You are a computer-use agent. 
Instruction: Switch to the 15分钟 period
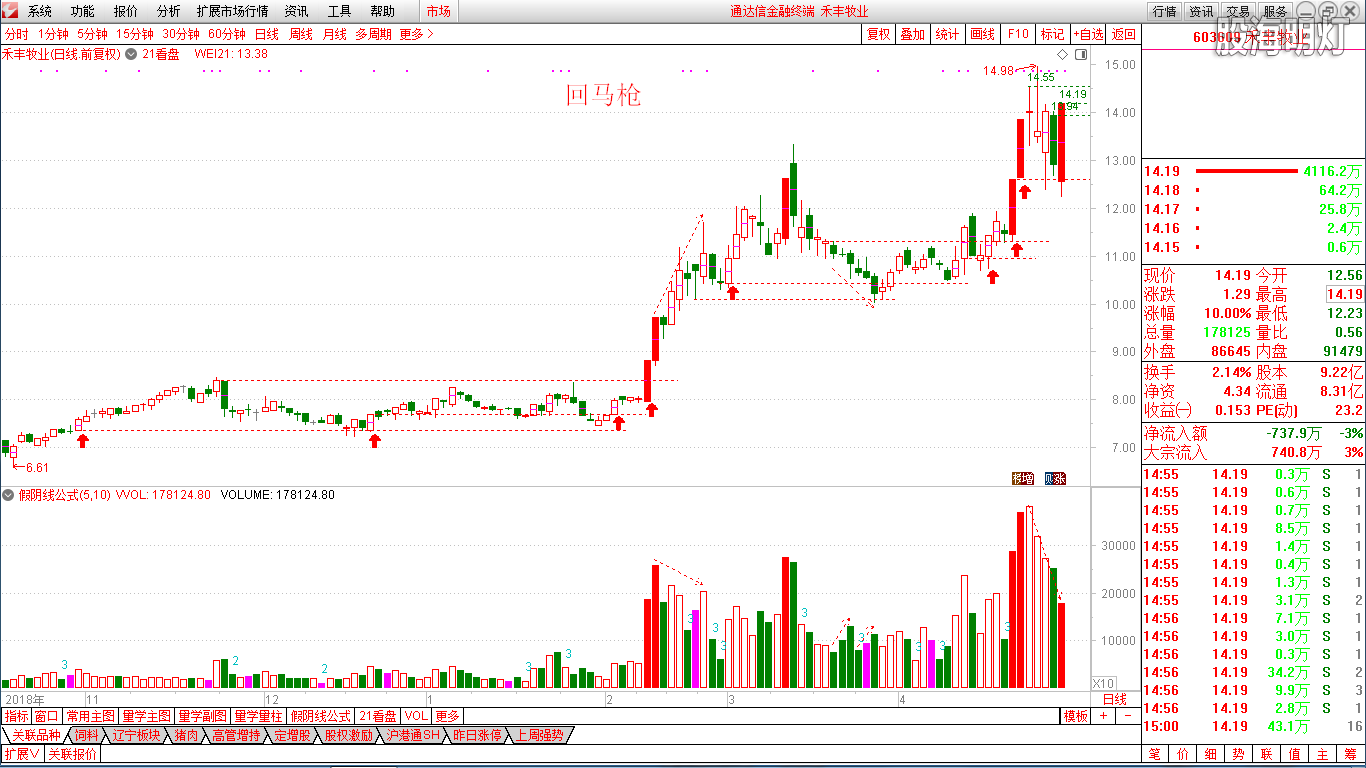(x=135, y=34)
